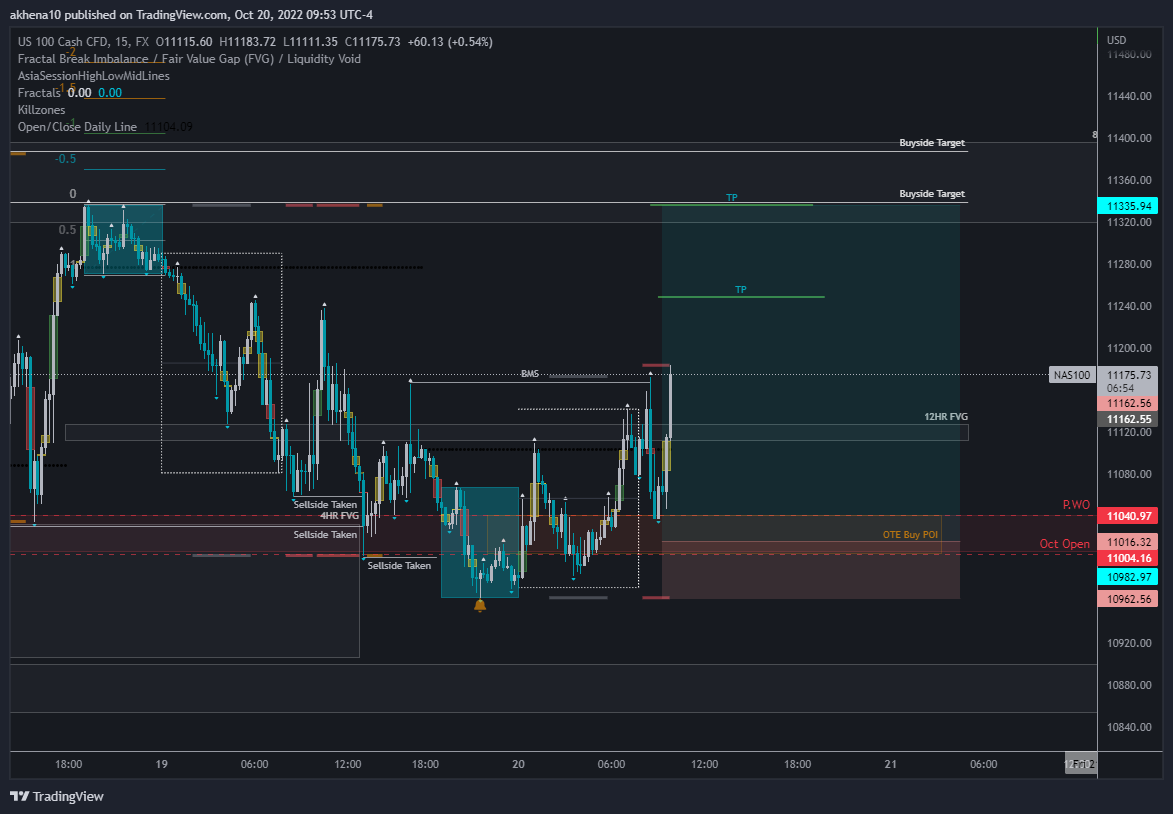The height and width of the screenshot is (814, 1173).
Task: Select the 11080.00 price axis label
Action: point(1129,474)
